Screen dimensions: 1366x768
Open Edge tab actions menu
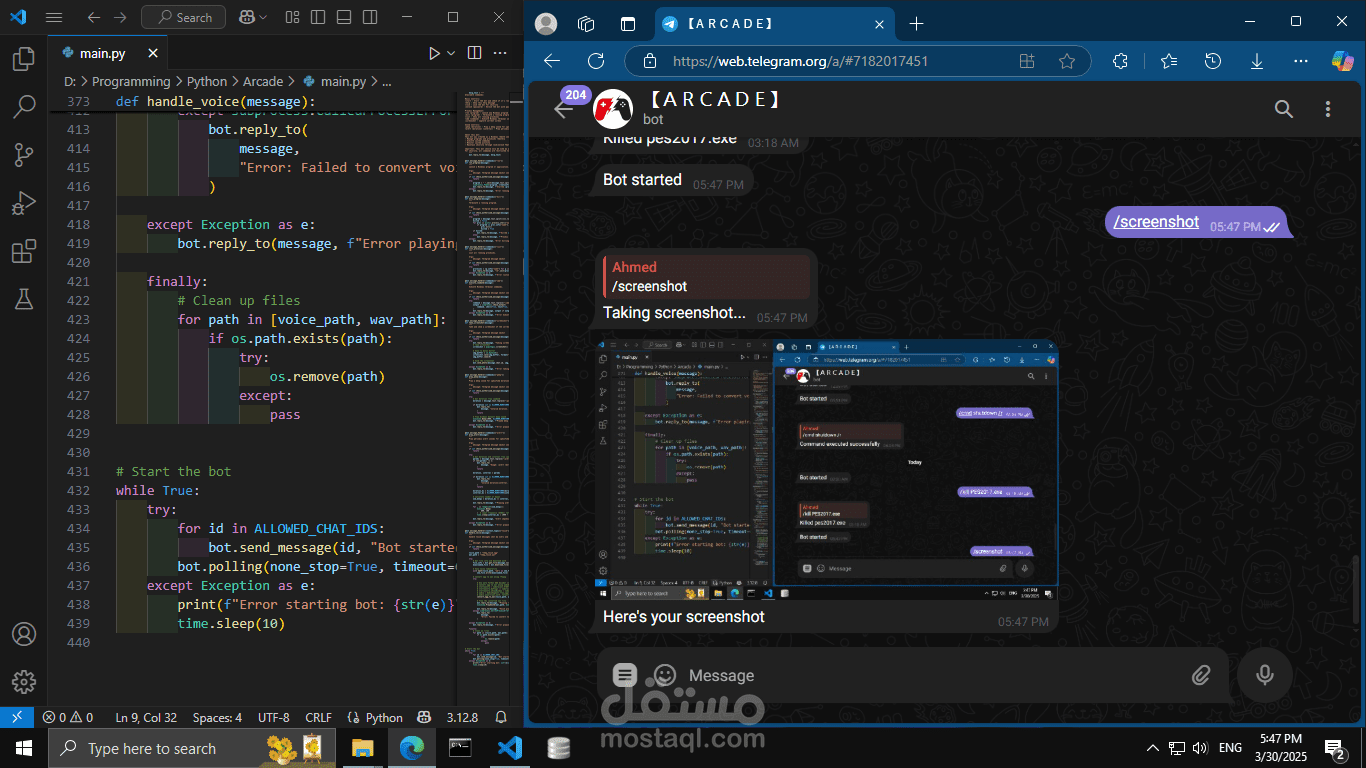628,23
